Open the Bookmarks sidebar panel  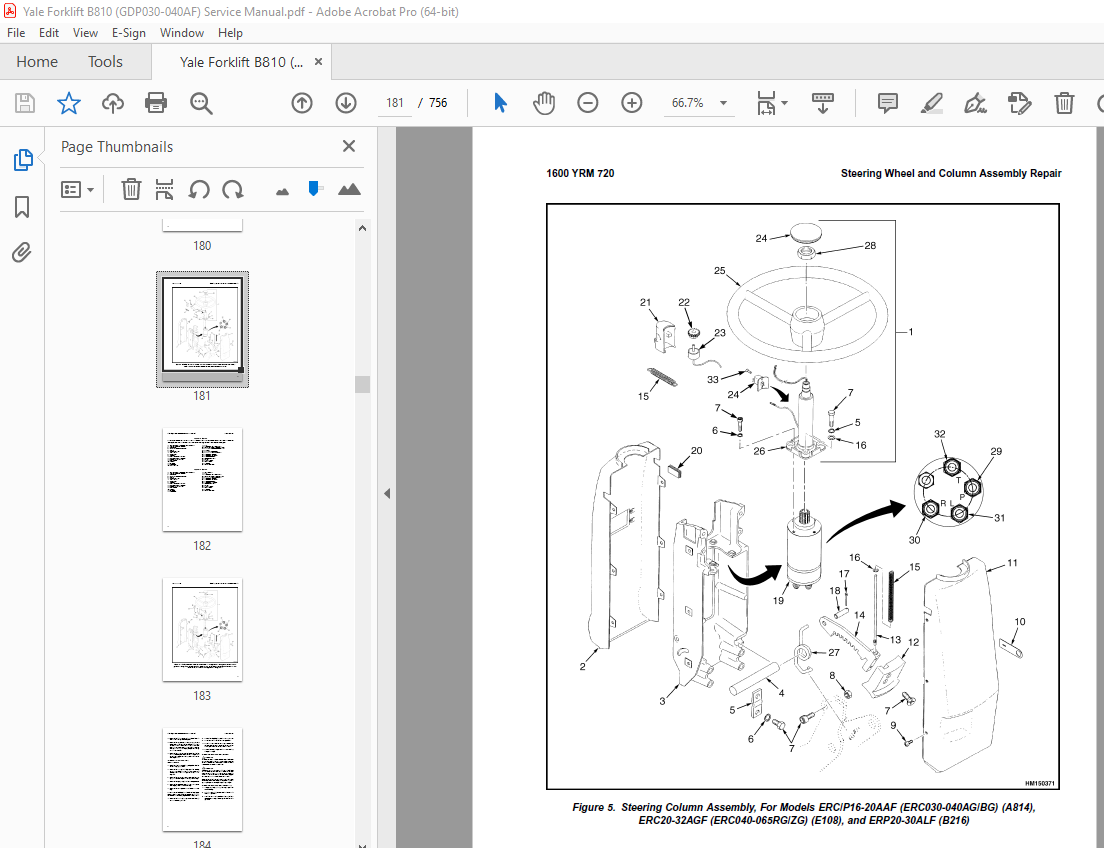[22, 207]
